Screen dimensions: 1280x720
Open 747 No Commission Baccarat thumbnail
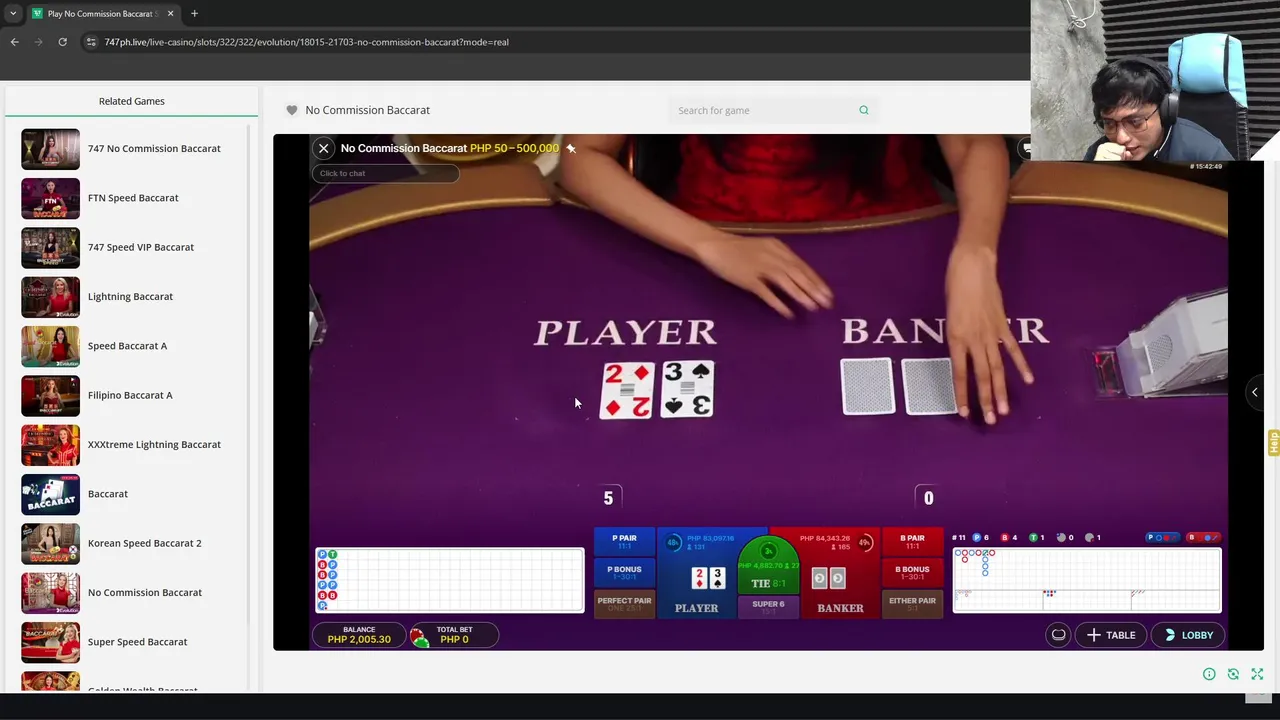[x=50, y=149]
